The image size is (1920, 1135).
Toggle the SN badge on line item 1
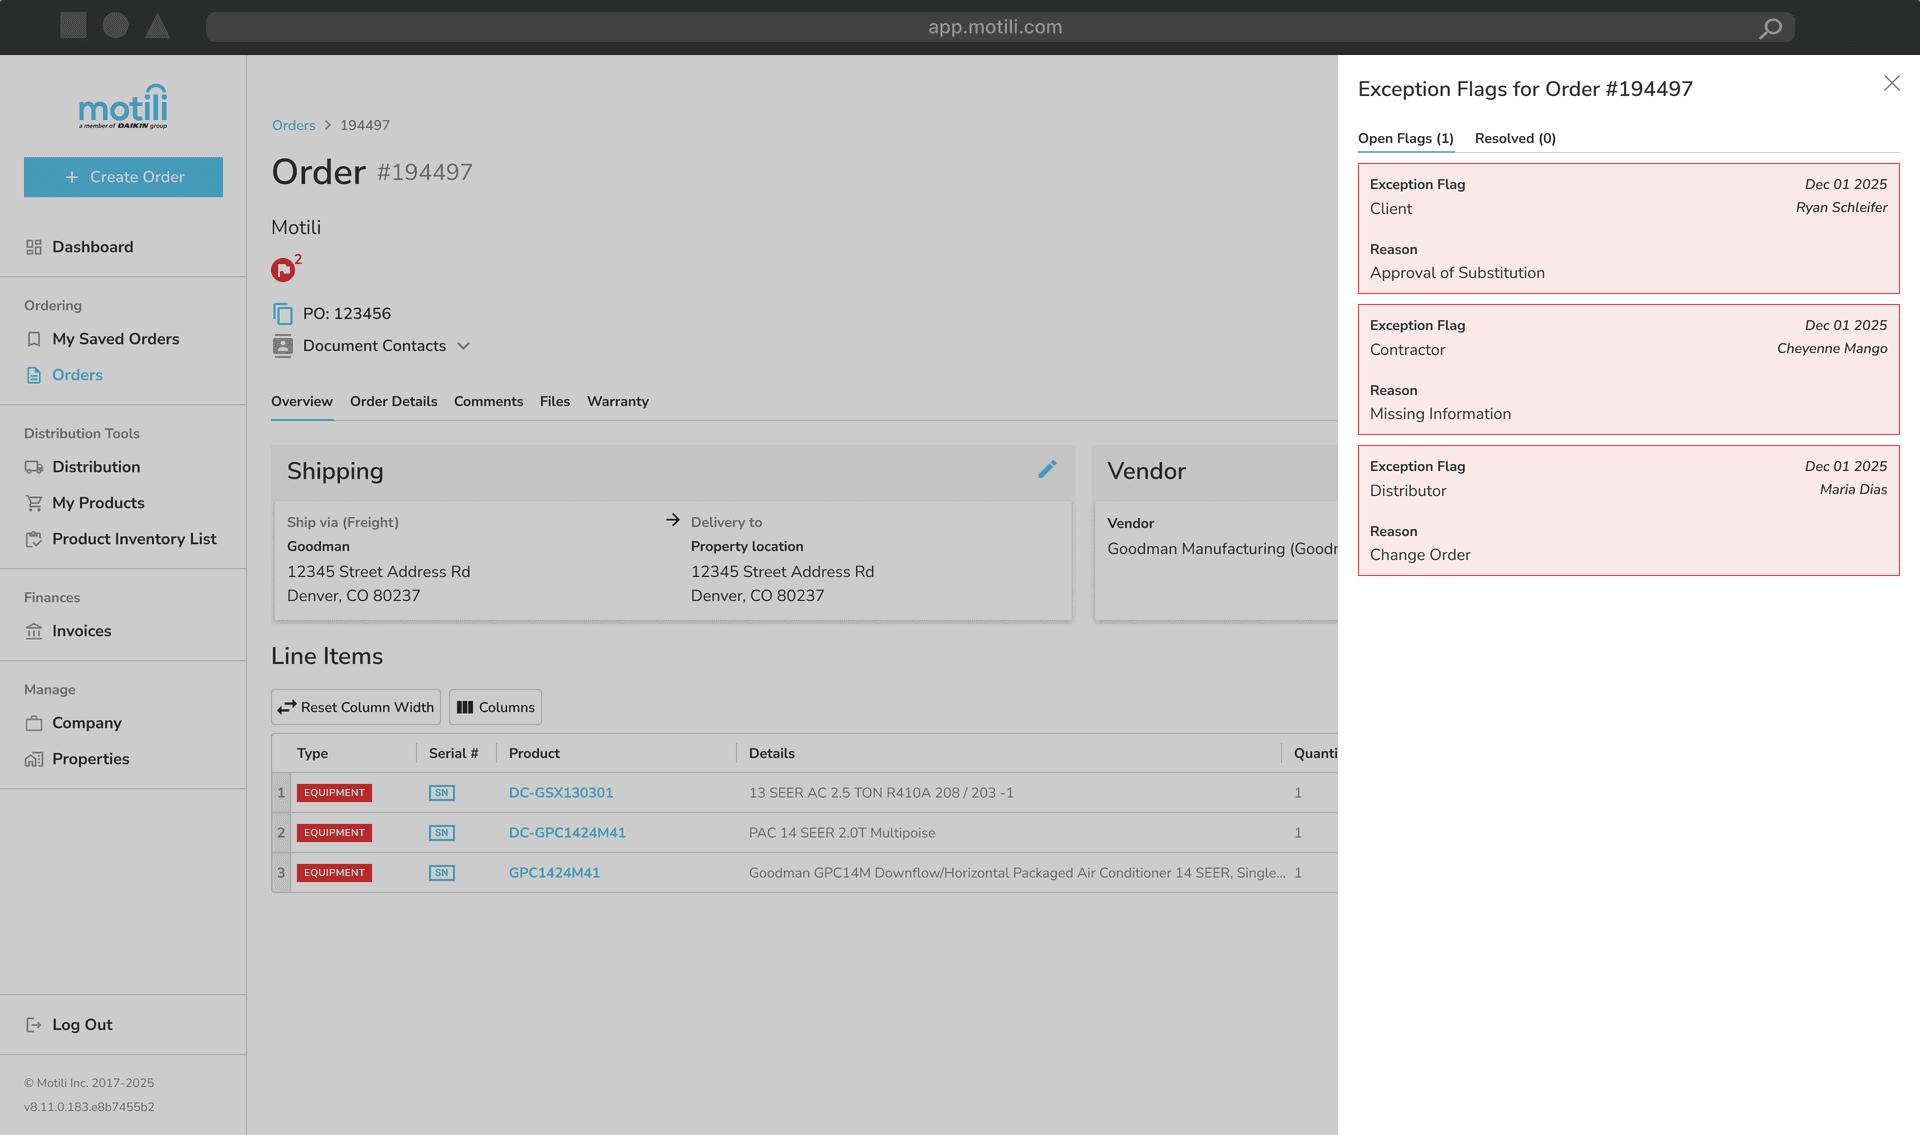click(441, 792)
